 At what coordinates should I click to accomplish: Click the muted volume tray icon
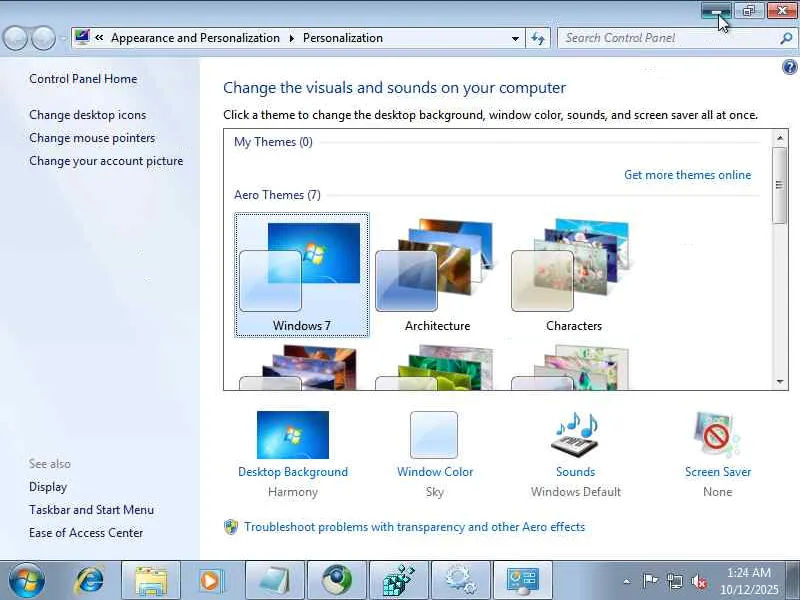click(x=699, y=581)
